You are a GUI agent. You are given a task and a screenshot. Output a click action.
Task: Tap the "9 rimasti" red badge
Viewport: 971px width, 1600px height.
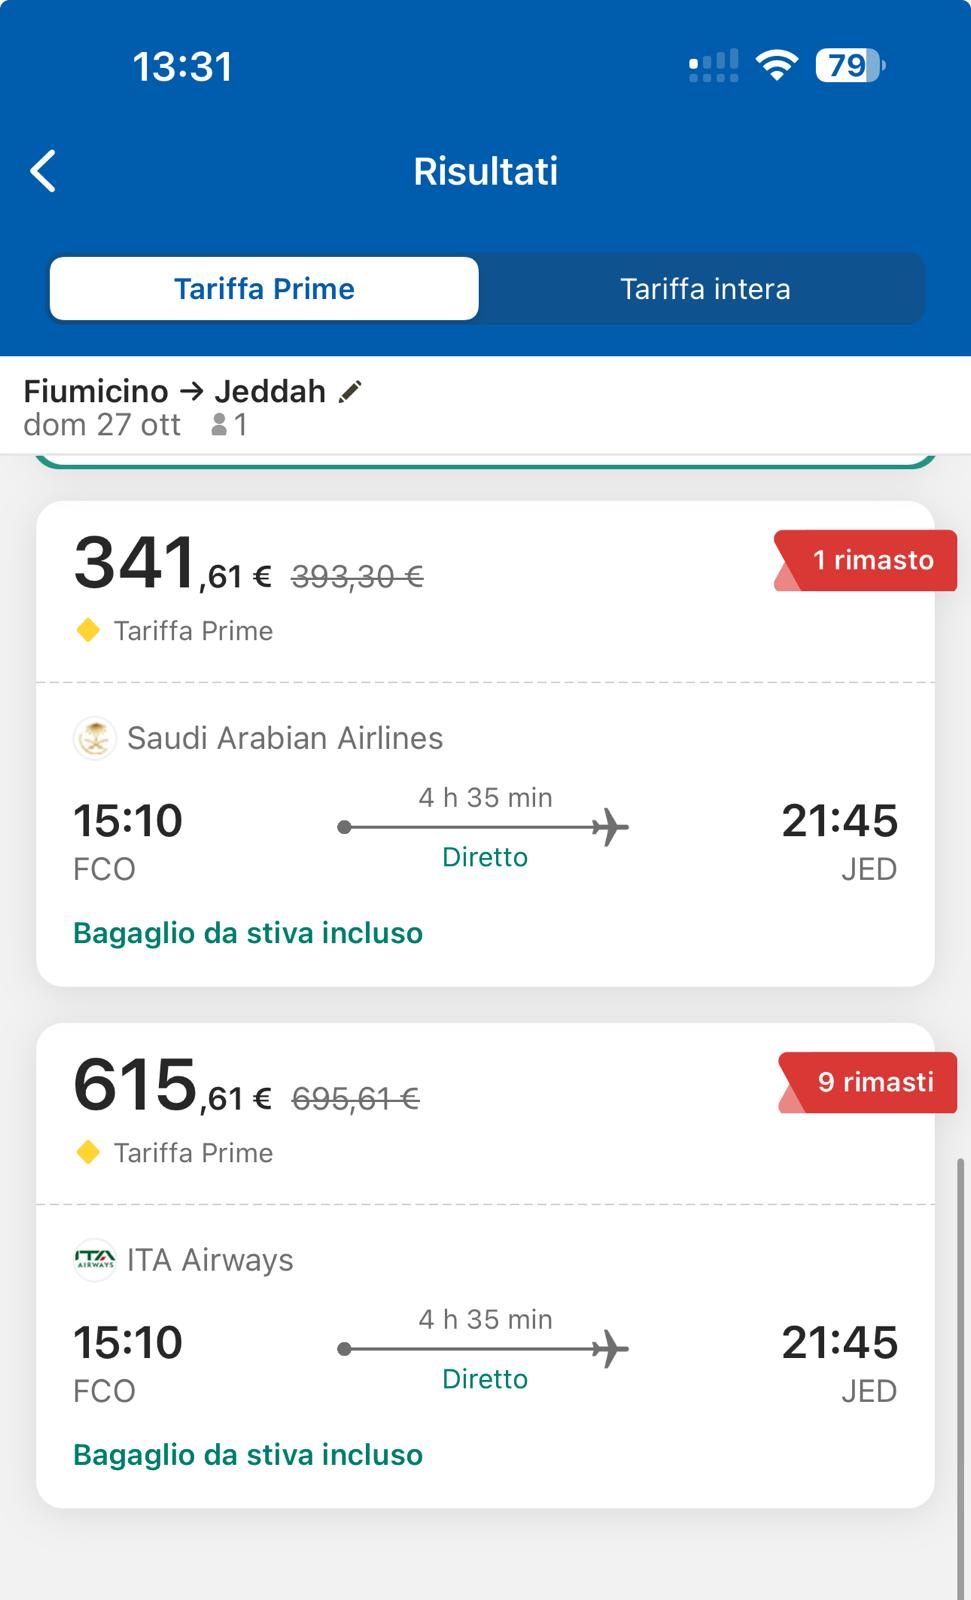(x=874, y=1082)
